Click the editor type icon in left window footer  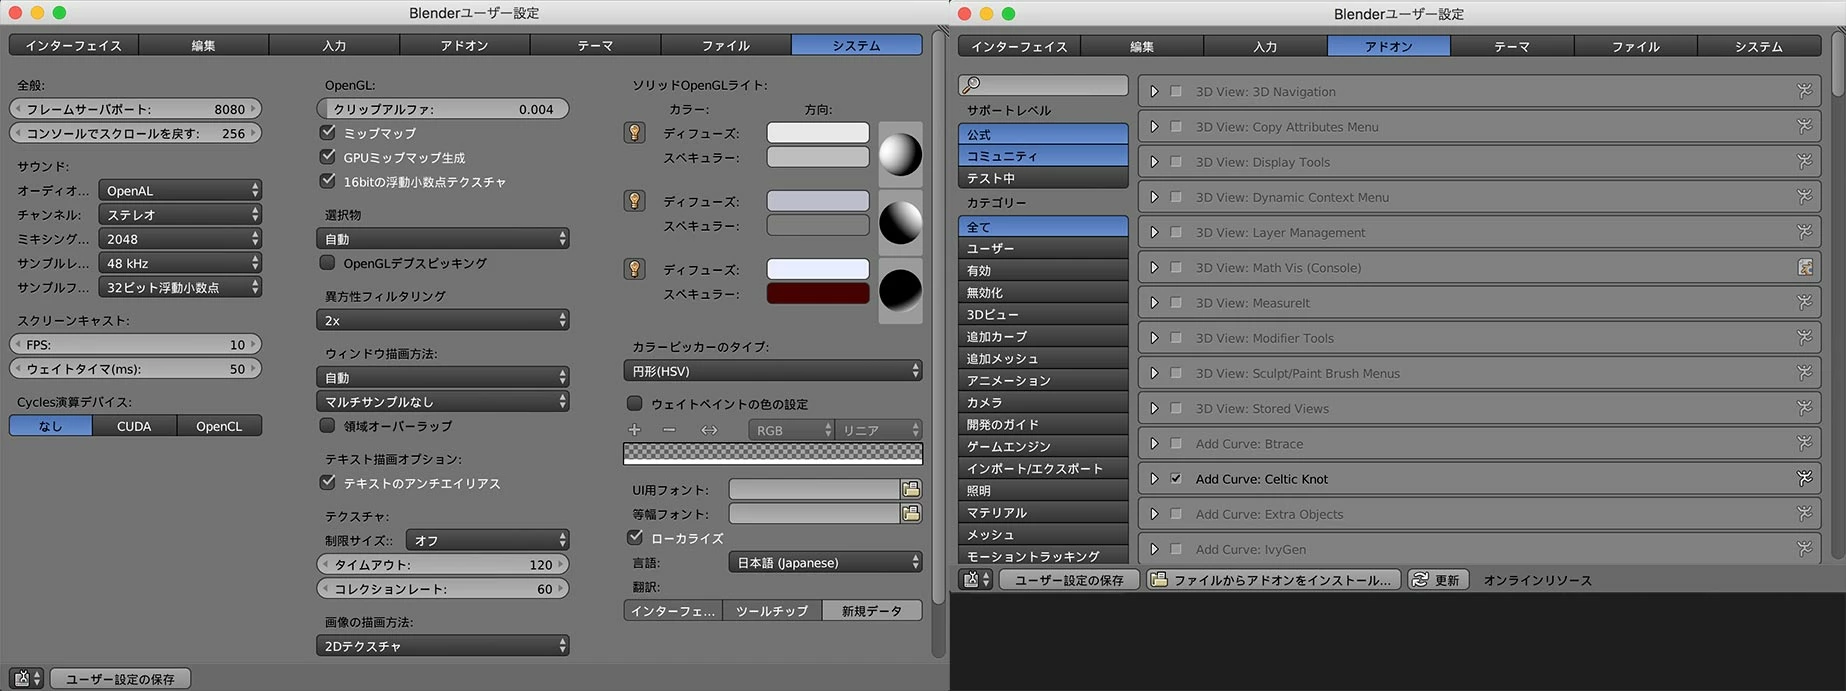[26, 679]
